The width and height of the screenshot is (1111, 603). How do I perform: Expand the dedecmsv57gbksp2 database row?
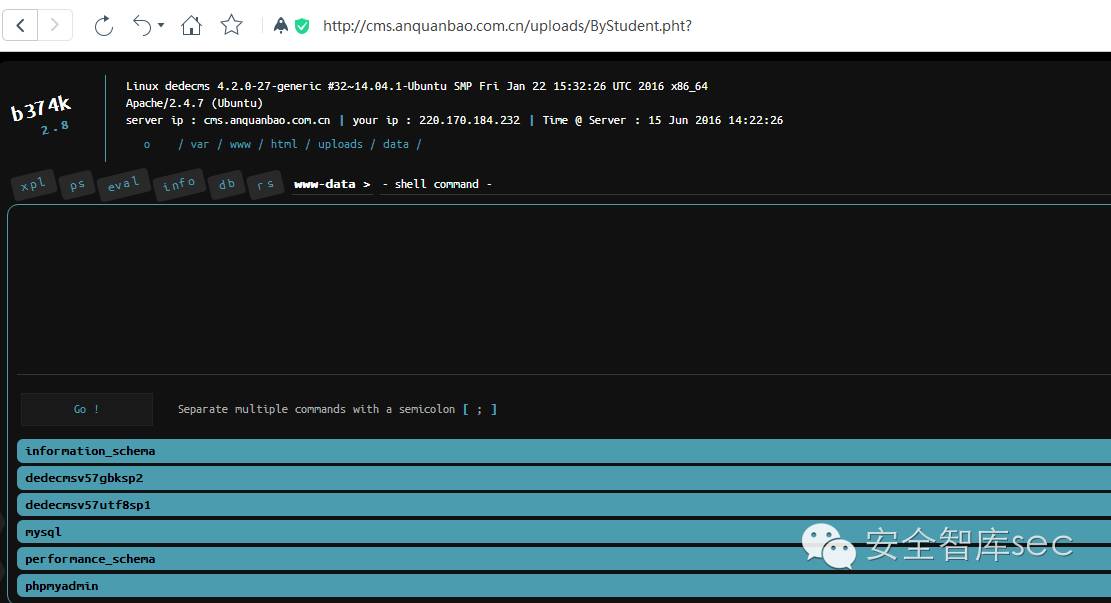(564, 478)
